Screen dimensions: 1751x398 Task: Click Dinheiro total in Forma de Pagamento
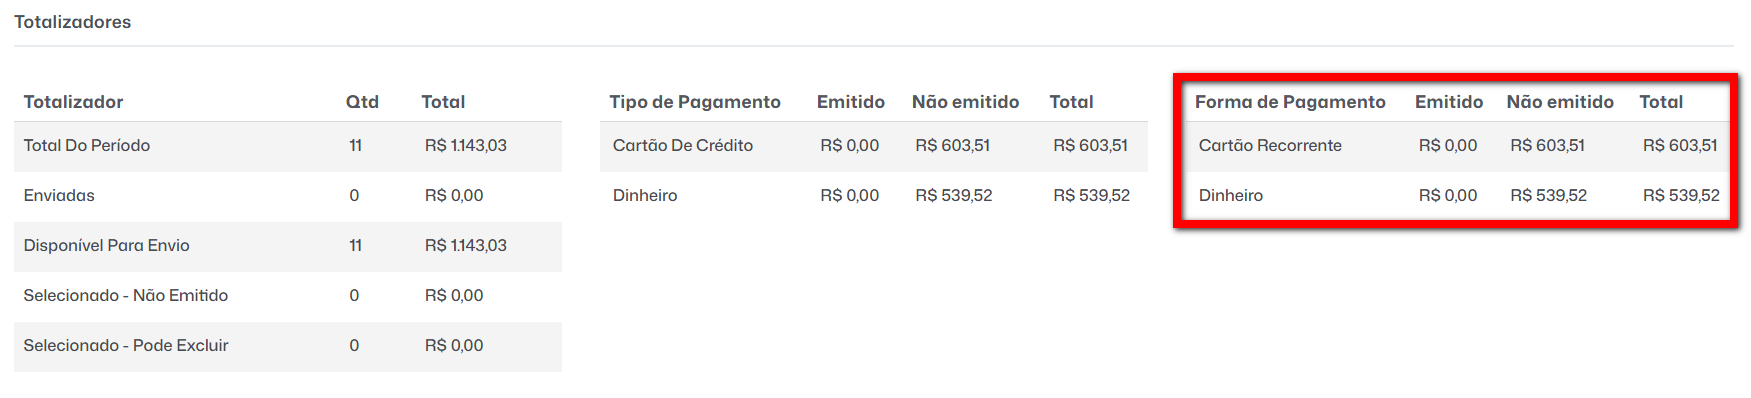1681,196
